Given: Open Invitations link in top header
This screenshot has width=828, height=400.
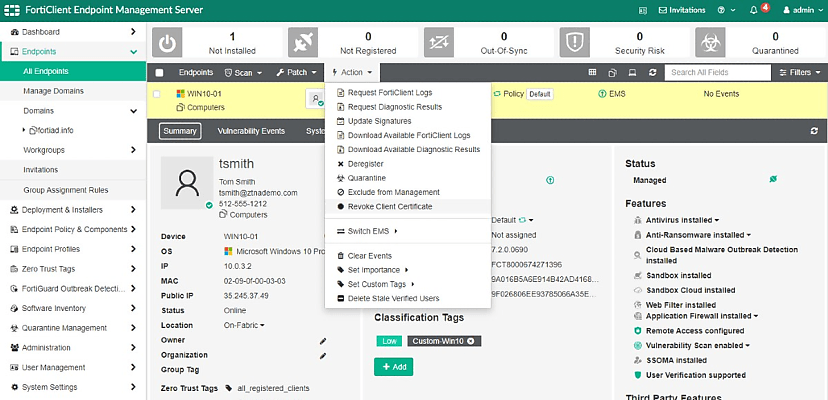Looking at the screenshot, I should point(682,10).
